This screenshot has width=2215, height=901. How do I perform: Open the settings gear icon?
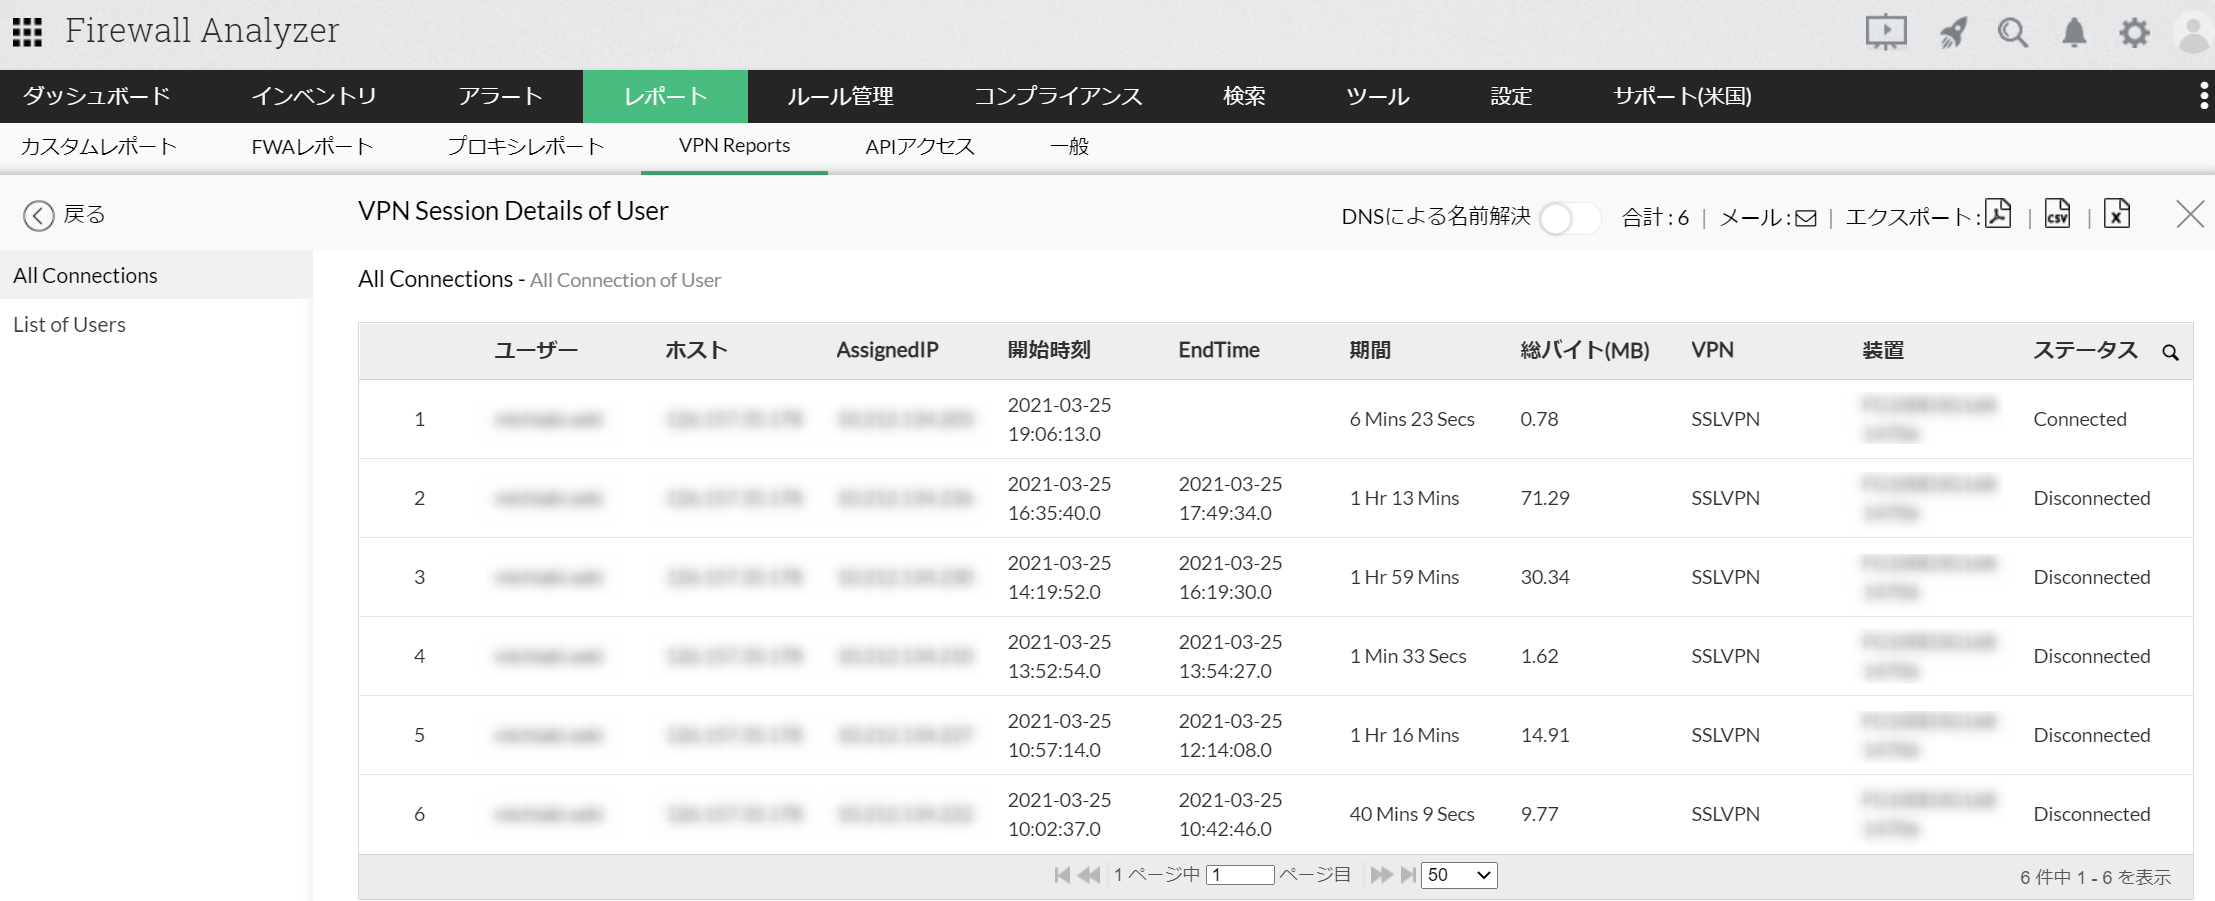[2134, 33]
